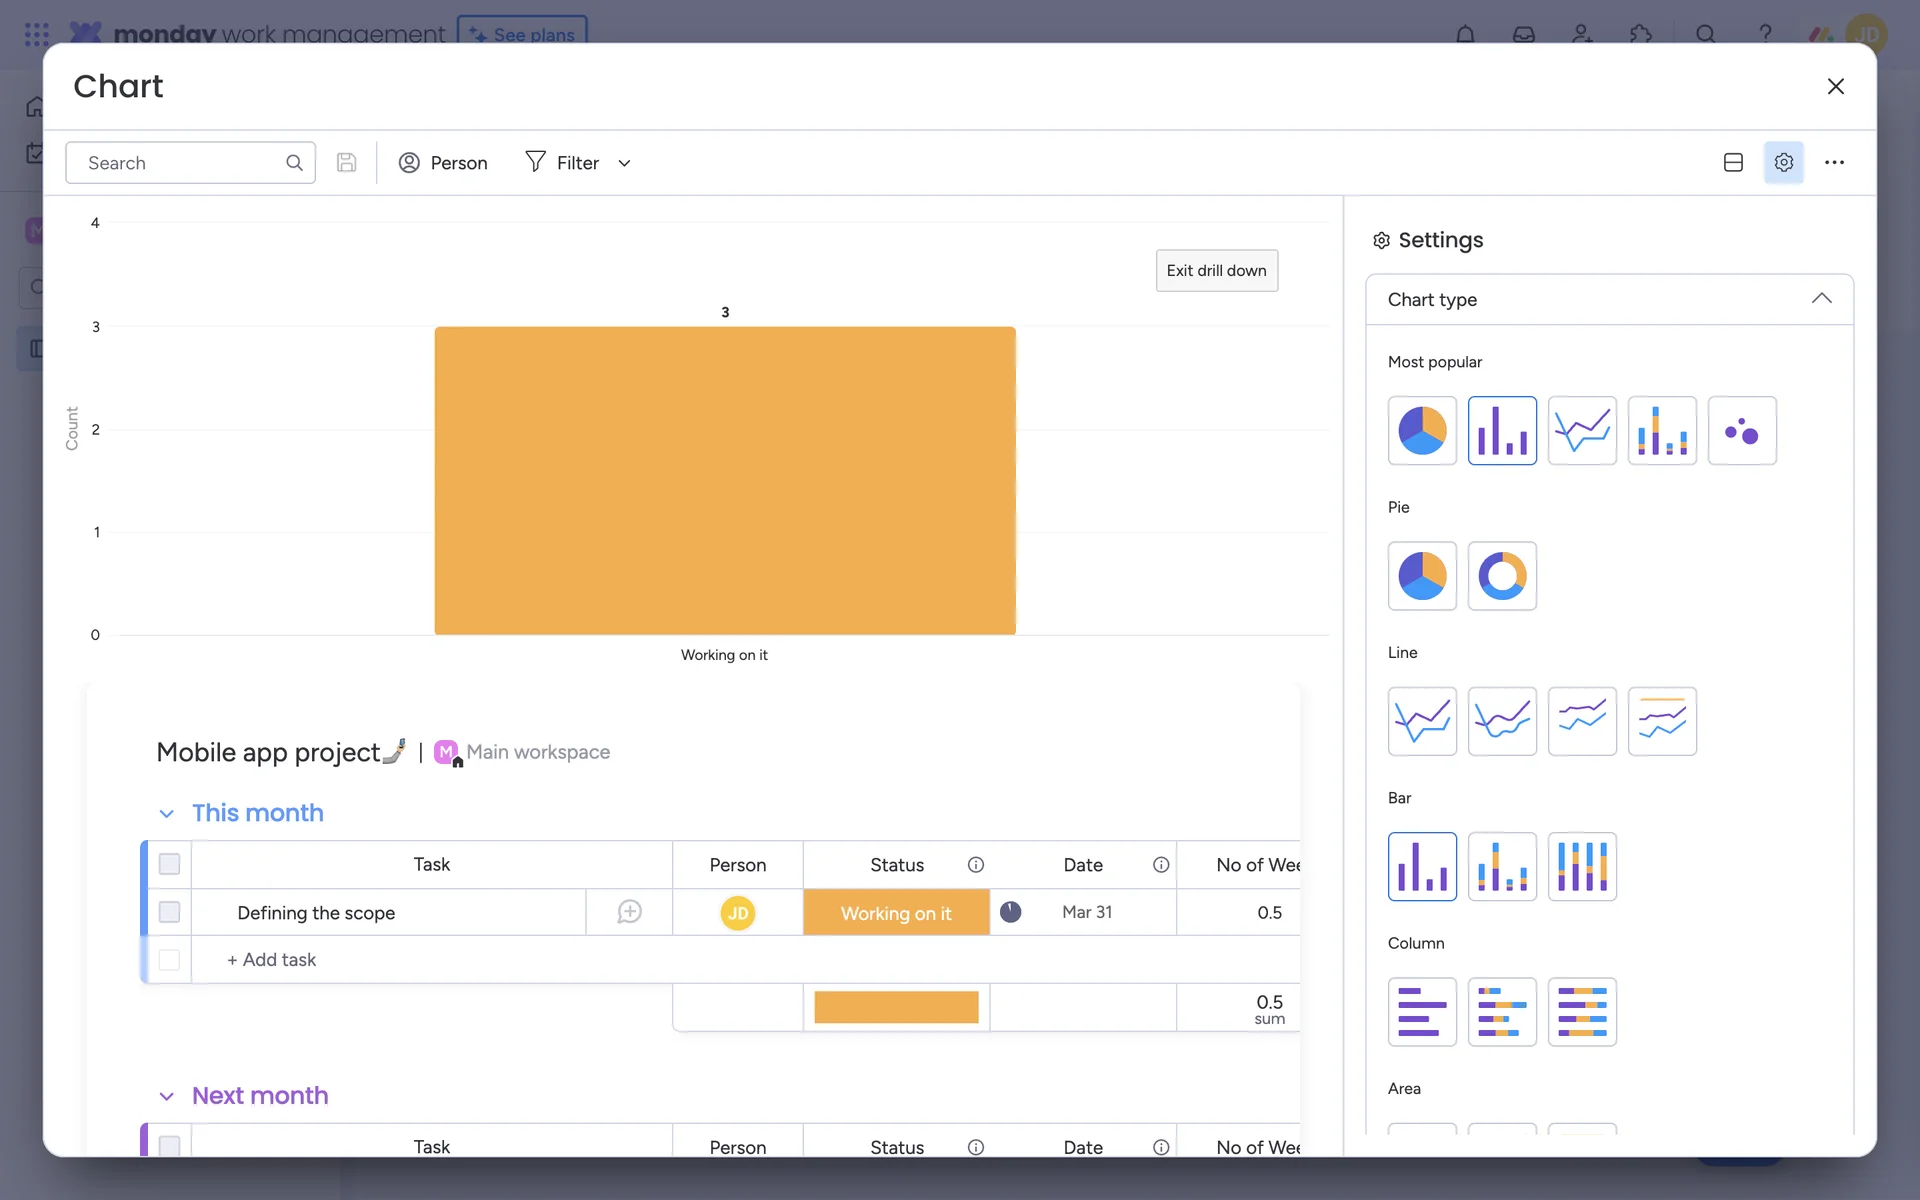Click the split view layout icon

pyautogui.click(x=1733, y=163)
